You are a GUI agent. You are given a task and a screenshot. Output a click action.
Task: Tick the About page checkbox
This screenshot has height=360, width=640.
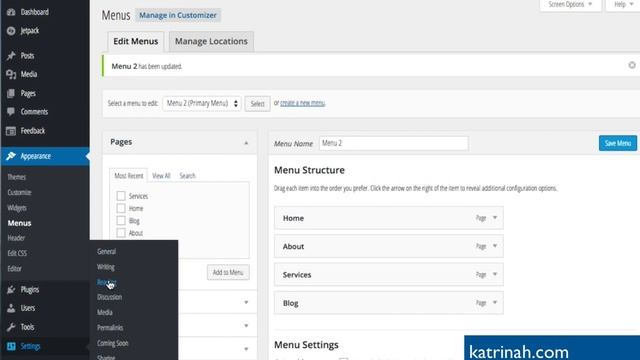click(x=121, y=233)
